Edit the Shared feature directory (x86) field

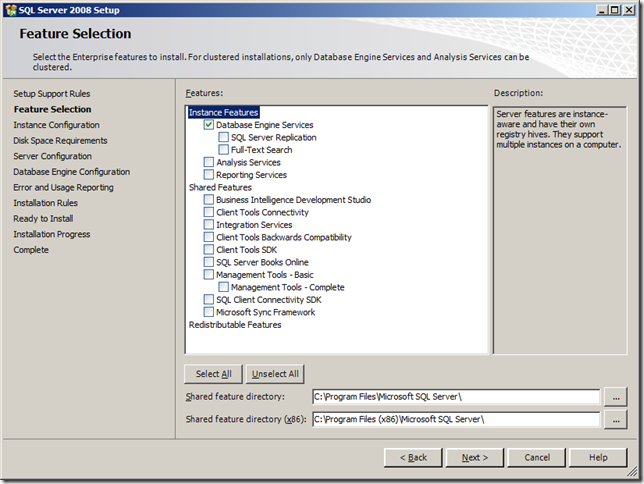pyautogui.click(x=456, y=419)
